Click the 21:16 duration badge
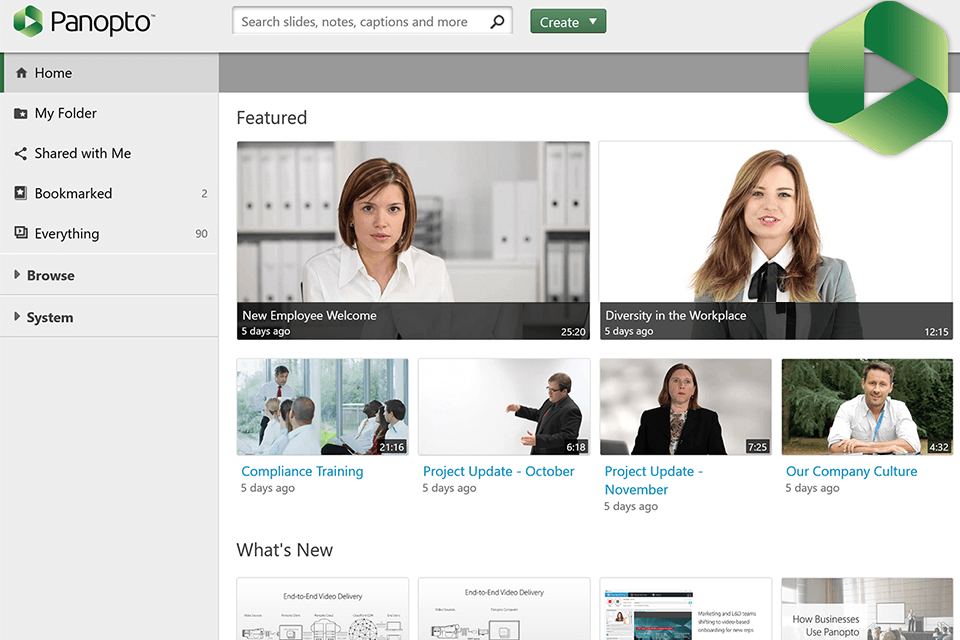 [392, 447]
